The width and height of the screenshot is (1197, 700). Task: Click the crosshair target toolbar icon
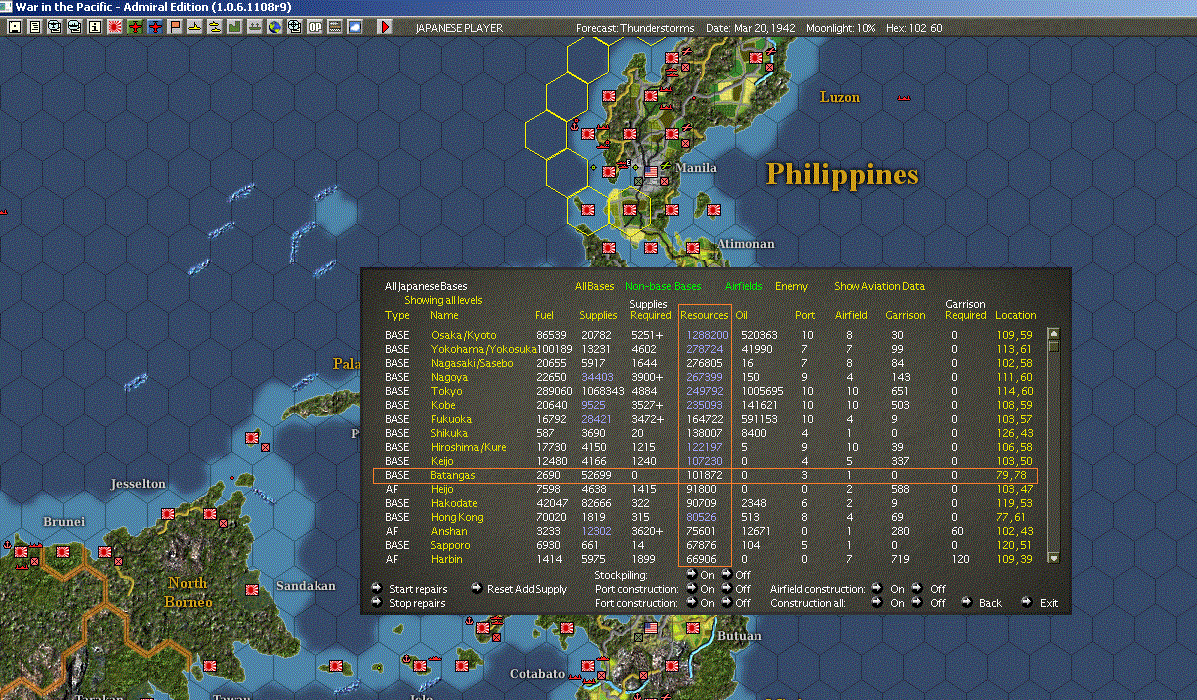295,27
